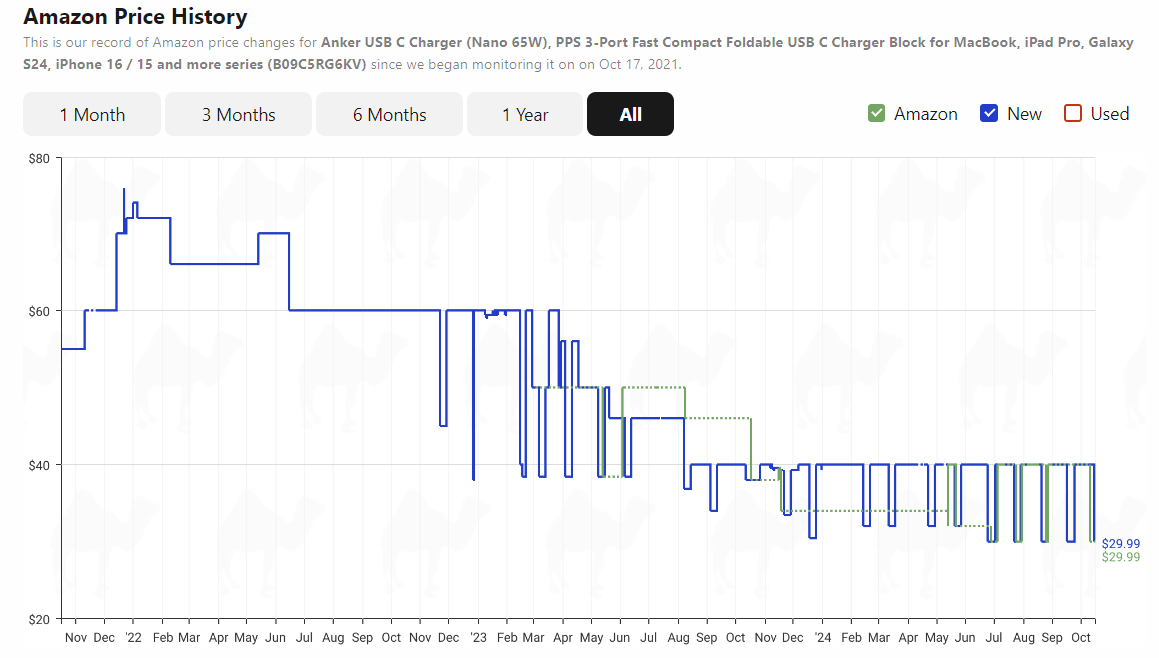Click the Anker USB C Charger product name
Screen dimensions: 1159x658
point(578,53)
